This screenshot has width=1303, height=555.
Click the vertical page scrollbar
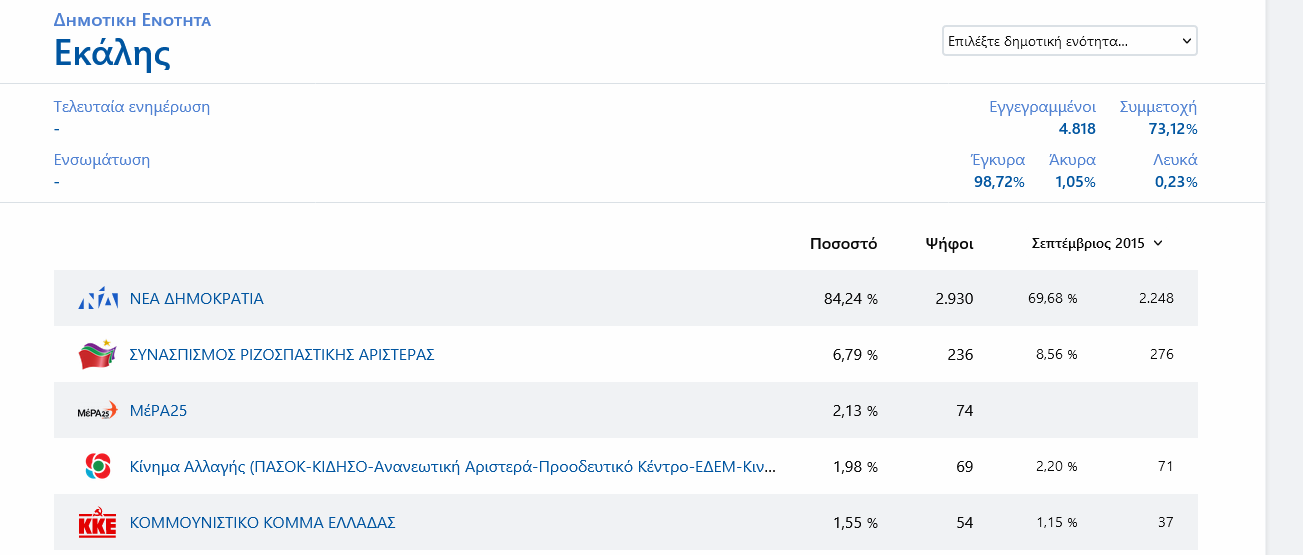tap(1284, 277)
